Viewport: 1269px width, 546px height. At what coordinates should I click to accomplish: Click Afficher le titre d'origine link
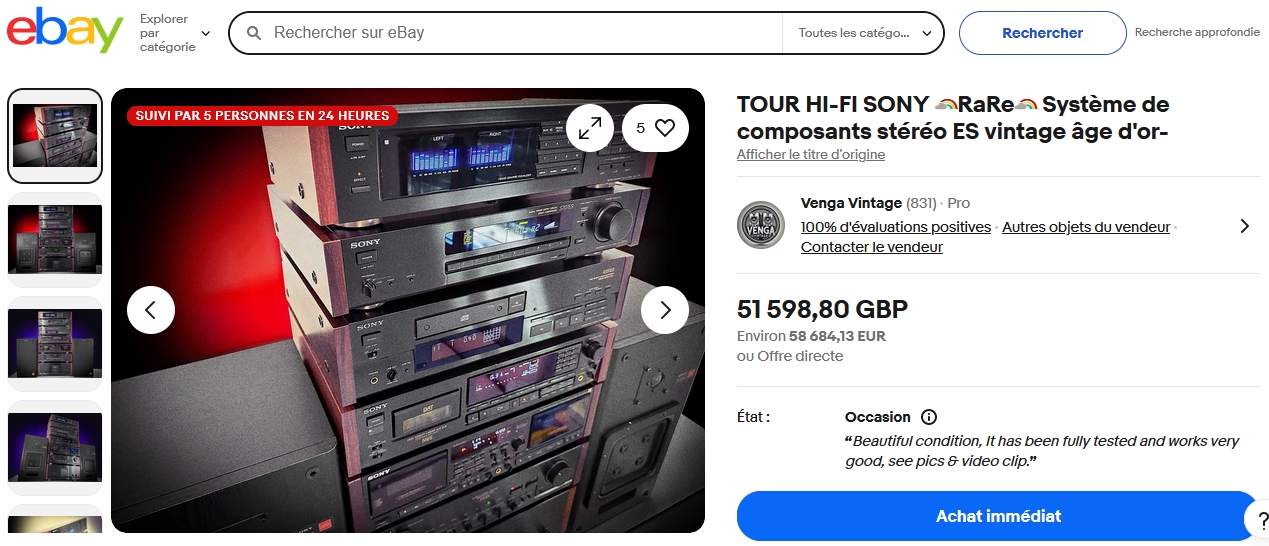click(811, 155)
